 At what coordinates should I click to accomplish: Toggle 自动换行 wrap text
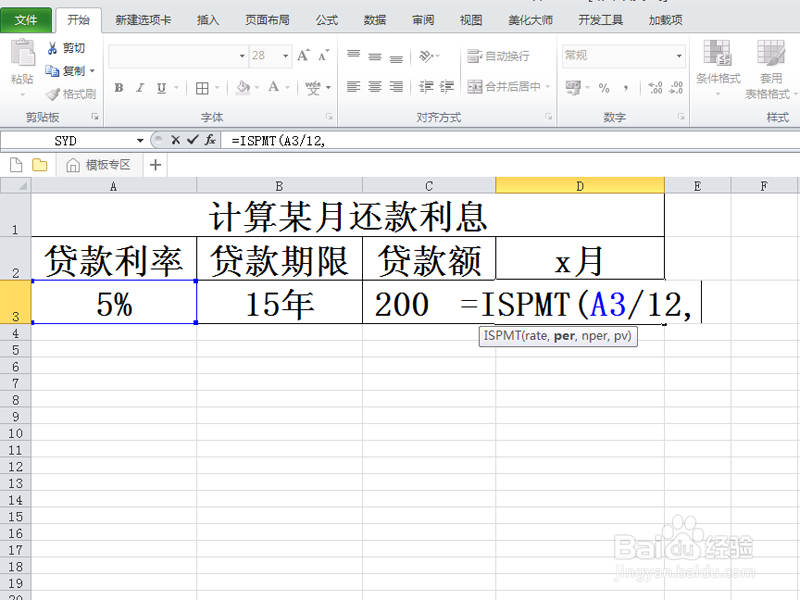[x=498, y=56]
